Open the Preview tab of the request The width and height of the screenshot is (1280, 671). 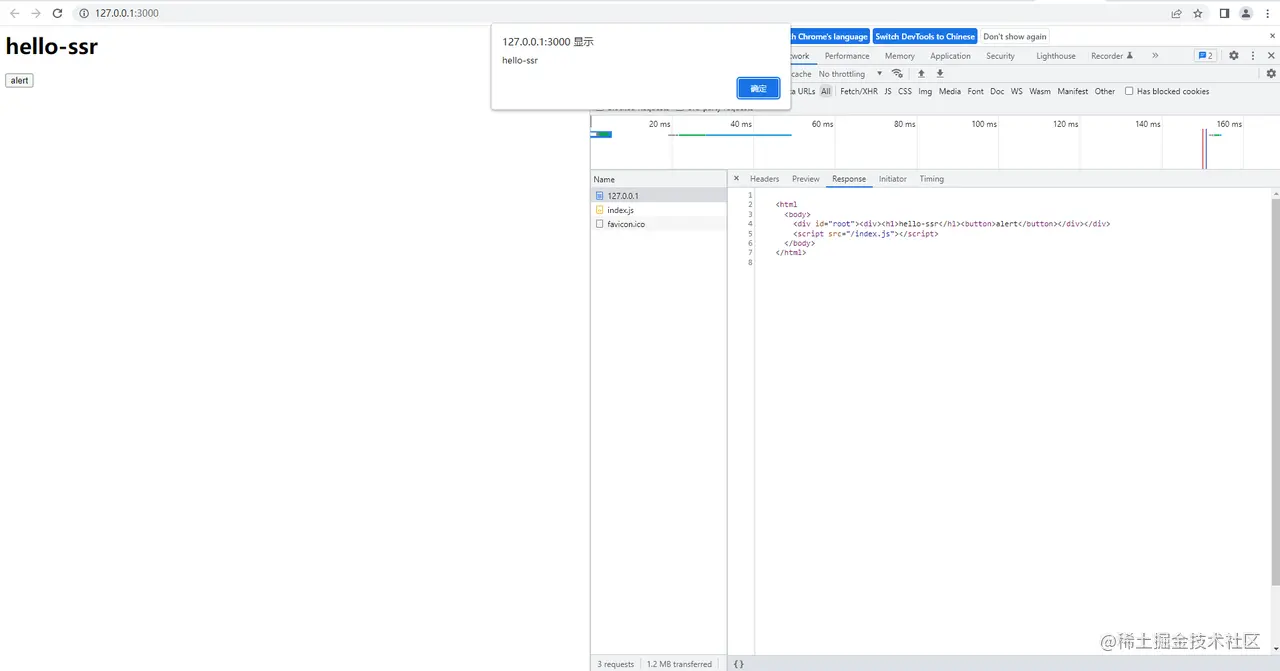(x=806, y=179)
